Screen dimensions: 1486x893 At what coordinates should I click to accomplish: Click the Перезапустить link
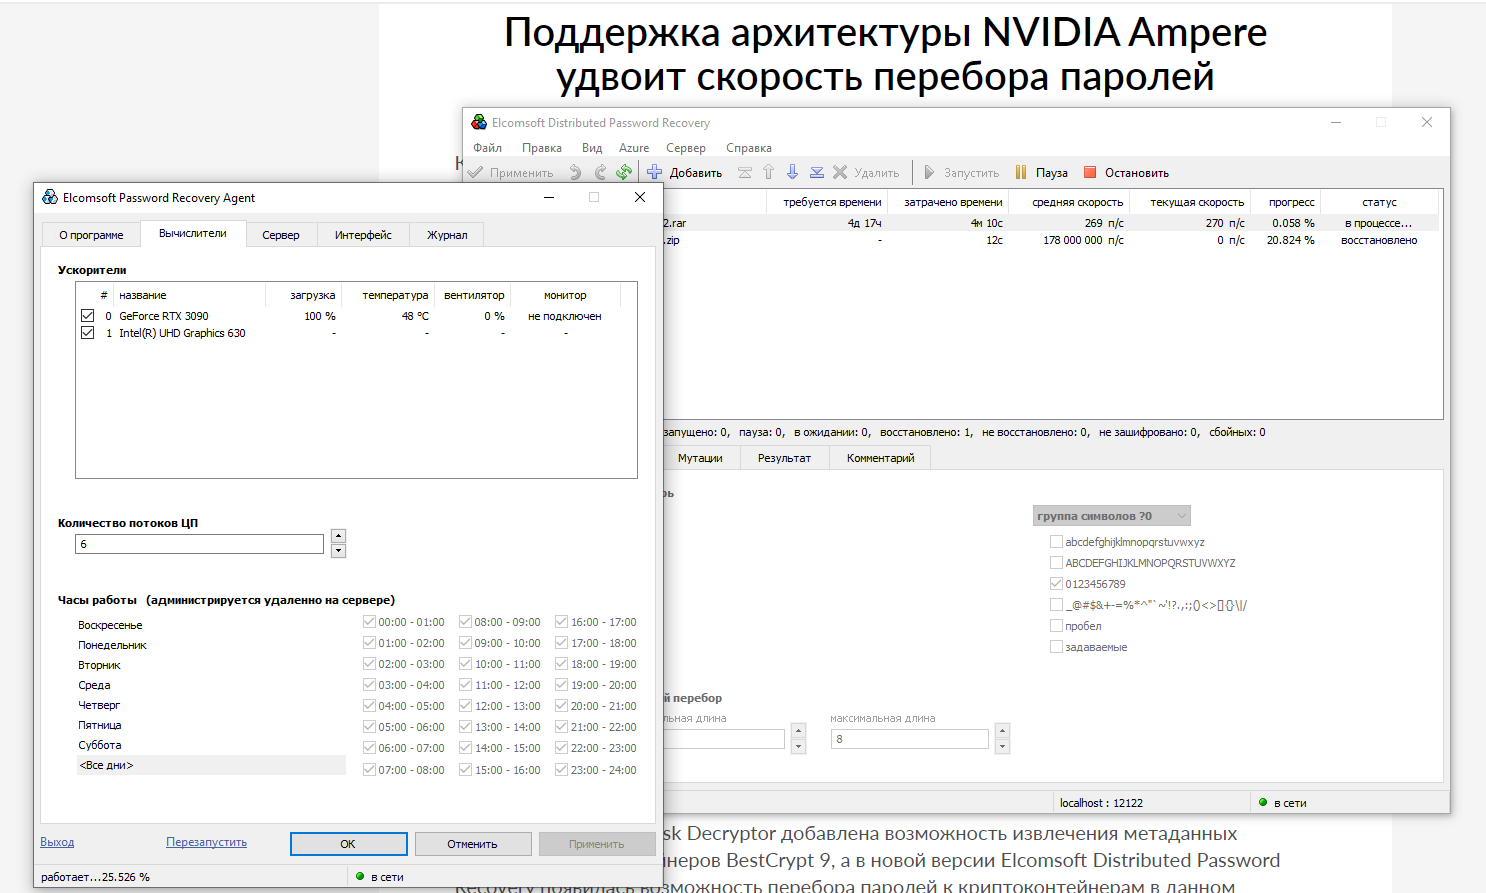coord(206,842)
